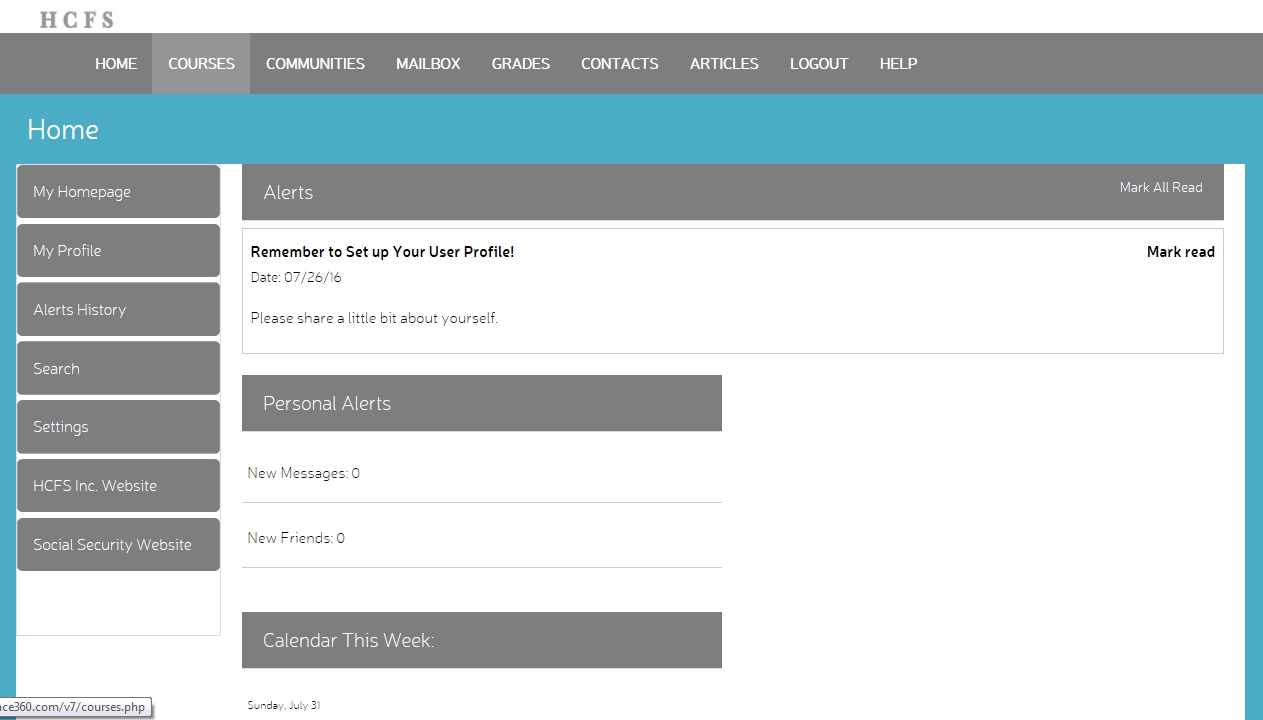Open the COURSES menu item
This screenshot has width=1263, height=720.
tap(201, 64)
